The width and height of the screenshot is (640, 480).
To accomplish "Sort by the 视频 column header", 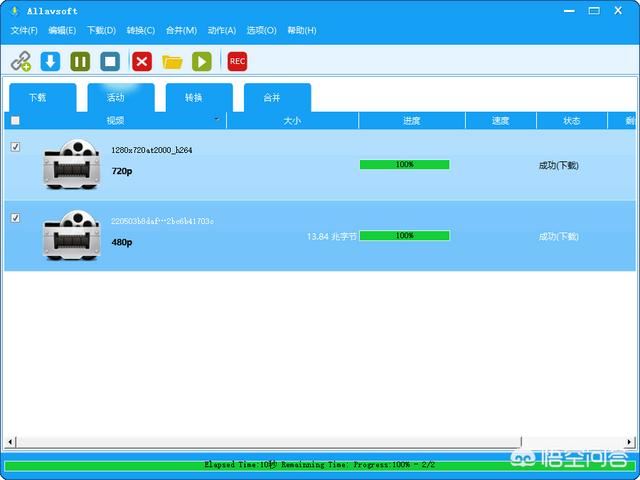I will coord(116,120).
